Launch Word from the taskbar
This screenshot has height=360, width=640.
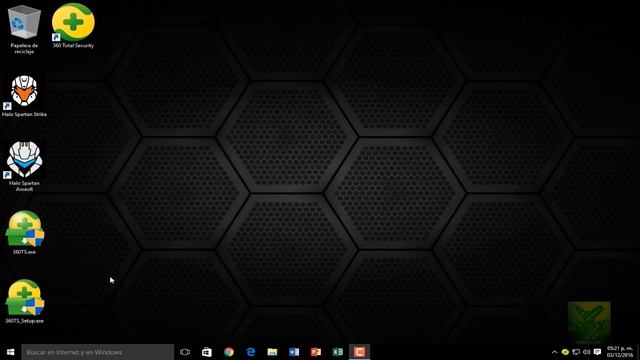coord(294,352)
